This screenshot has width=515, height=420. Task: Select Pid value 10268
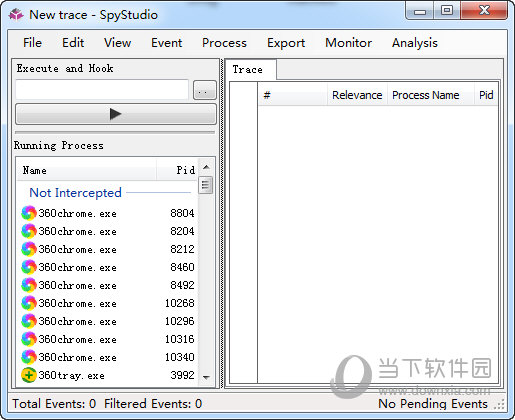(180, 303)
